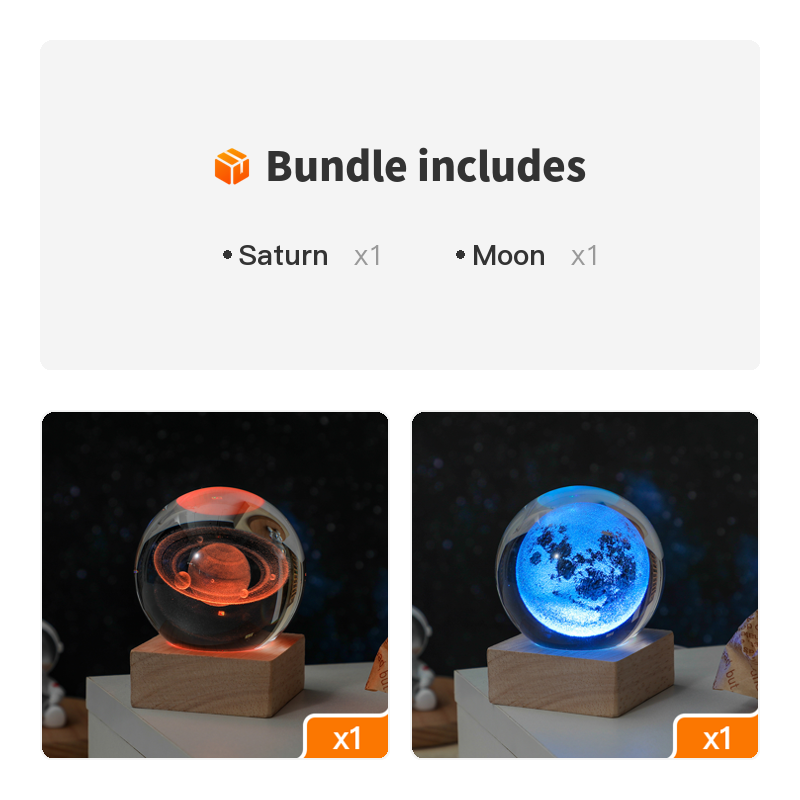This screenshot has width=800, height=800.
Task: Click the wooden base under Moon ball
Action: [581, 672]
